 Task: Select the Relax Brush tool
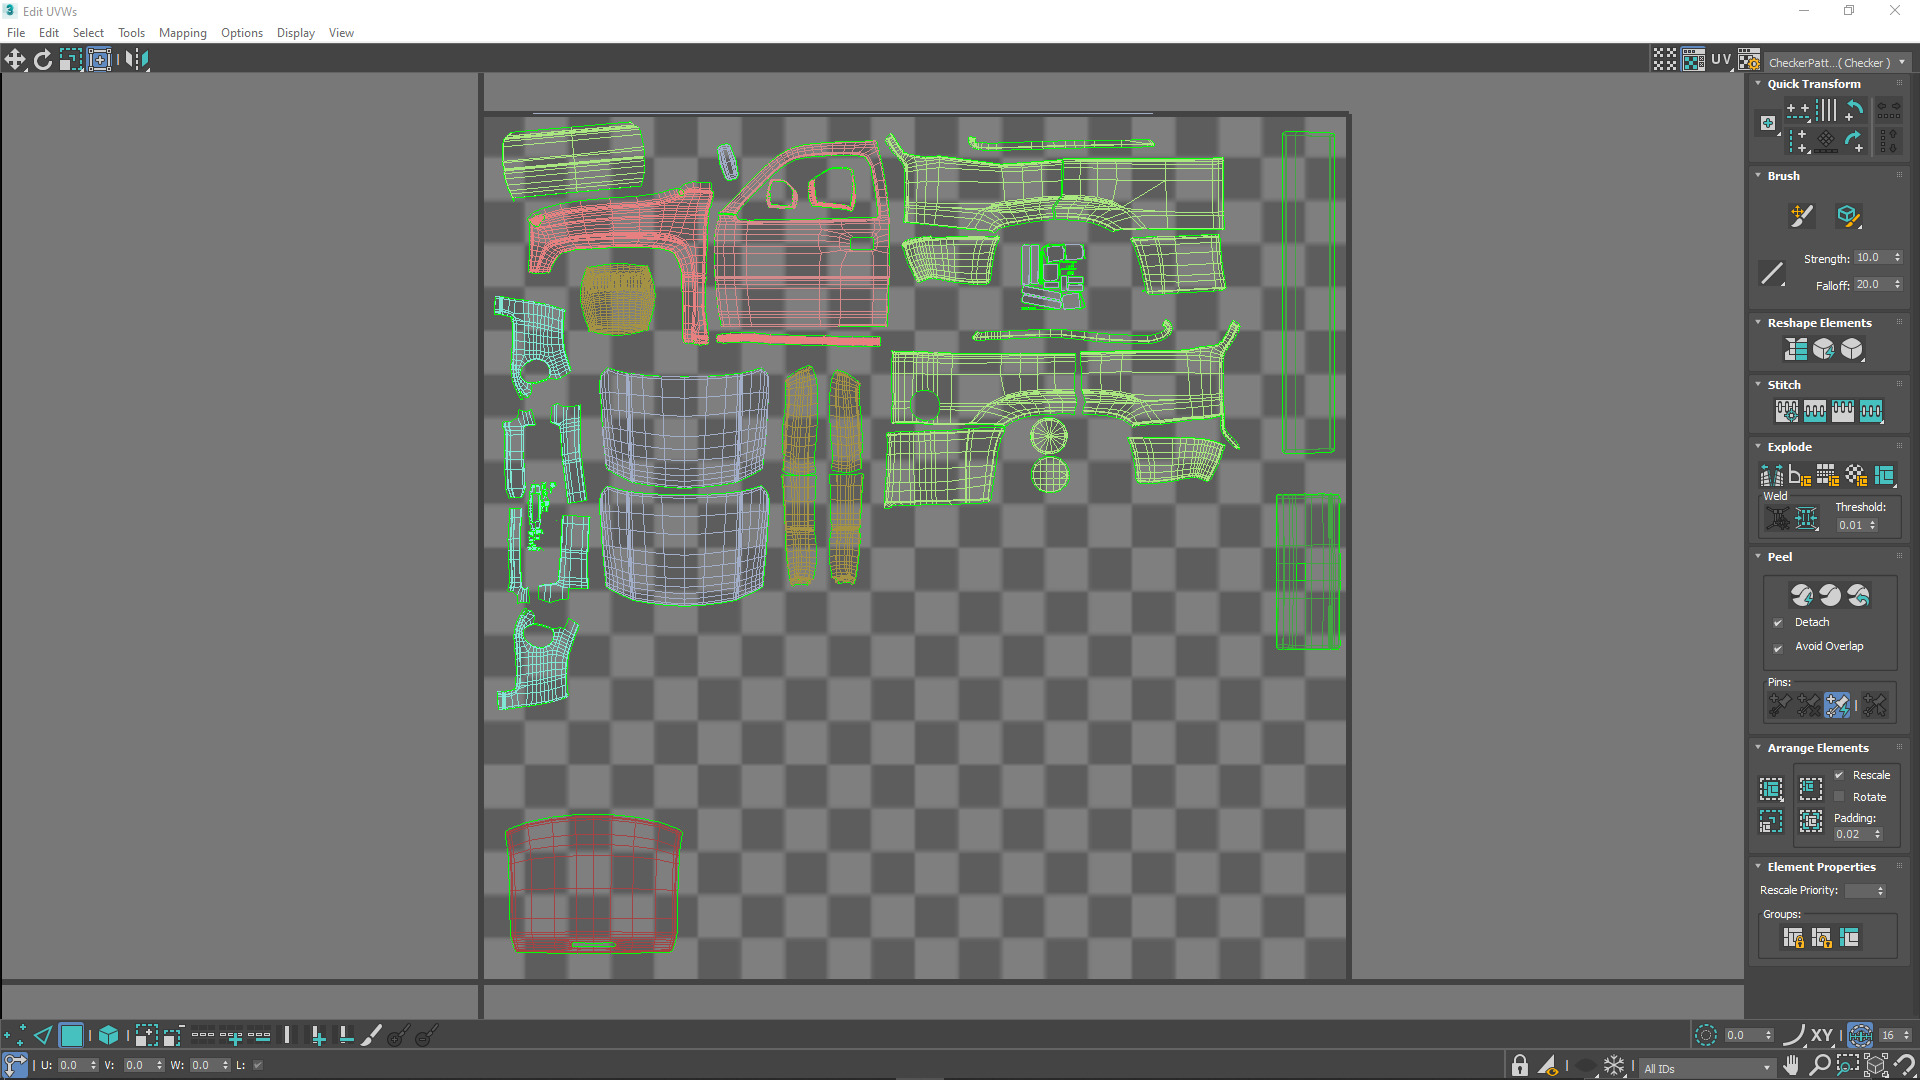[1847, 216]
